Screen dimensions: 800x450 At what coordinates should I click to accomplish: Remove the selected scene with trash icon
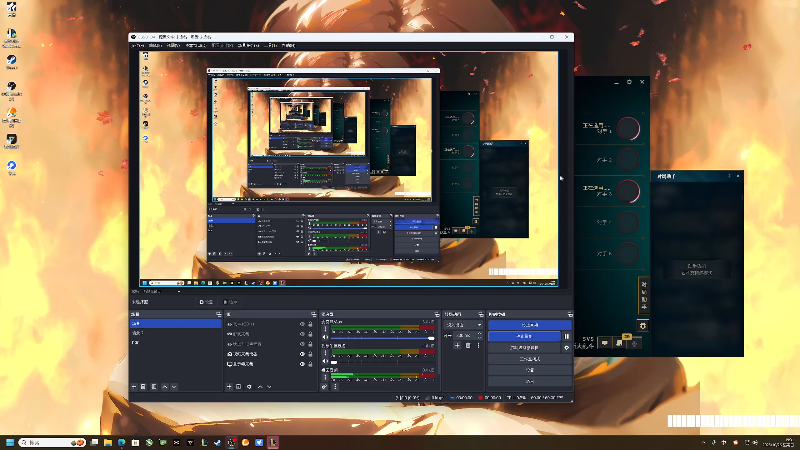[x=143, y=387]
